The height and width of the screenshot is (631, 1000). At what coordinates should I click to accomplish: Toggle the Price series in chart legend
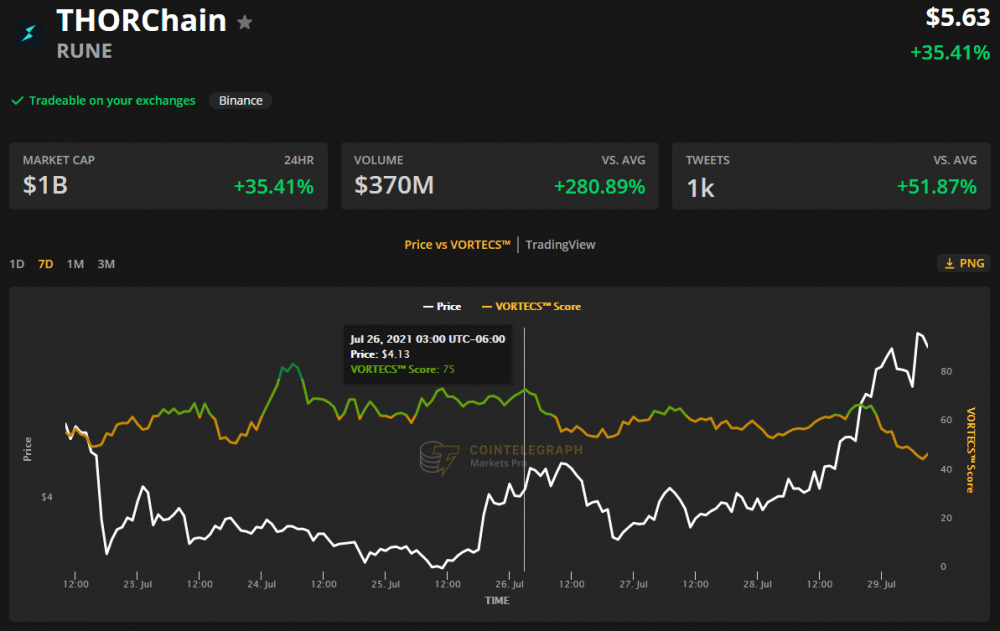tap(442, 306)
